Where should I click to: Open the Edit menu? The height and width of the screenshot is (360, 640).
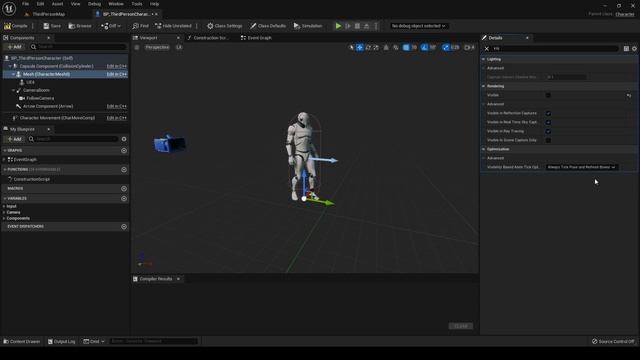click(x=40, y=4)
